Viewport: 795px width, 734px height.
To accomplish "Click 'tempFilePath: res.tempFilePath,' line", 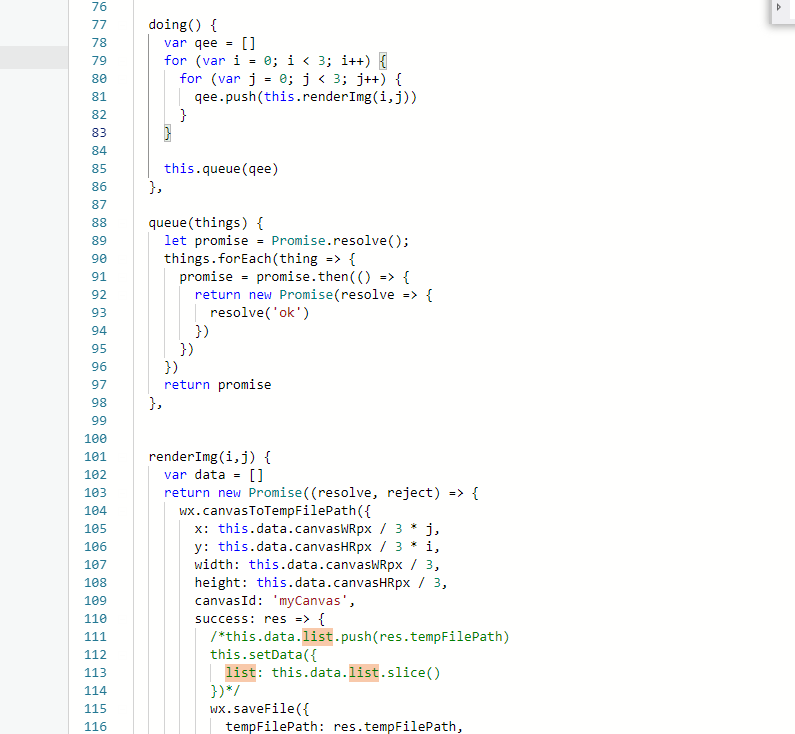I will 344,727.
